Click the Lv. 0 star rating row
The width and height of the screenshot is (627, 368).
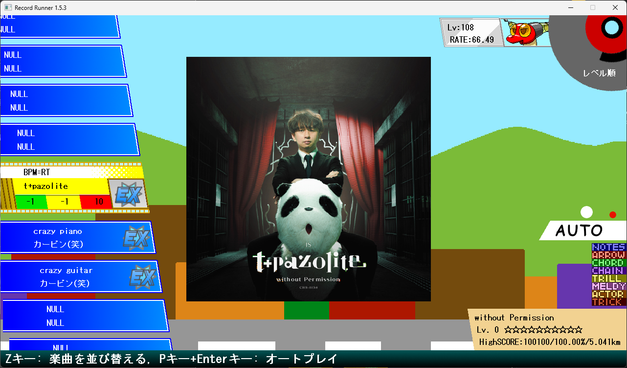[529, 330]
